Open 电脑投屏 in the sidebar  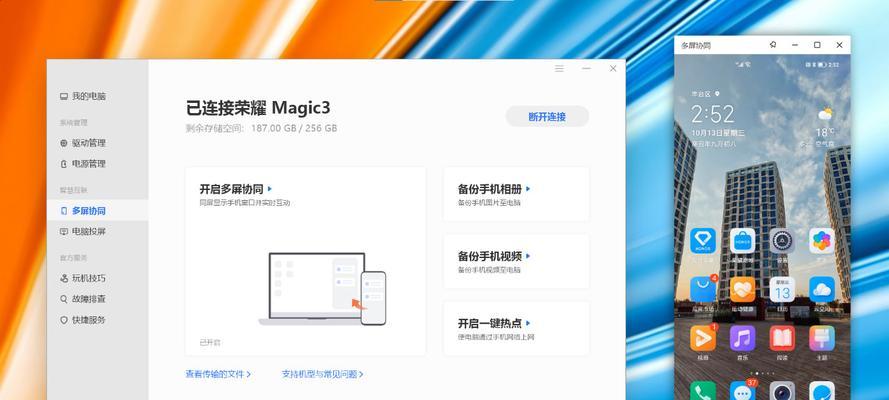(x=83, y=232)
